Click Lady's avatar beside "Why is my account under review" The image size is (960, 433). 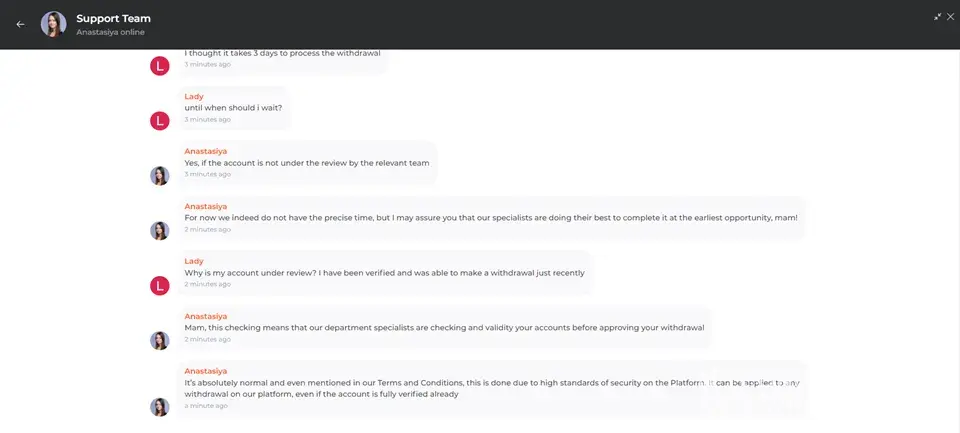tap(160, 286)
